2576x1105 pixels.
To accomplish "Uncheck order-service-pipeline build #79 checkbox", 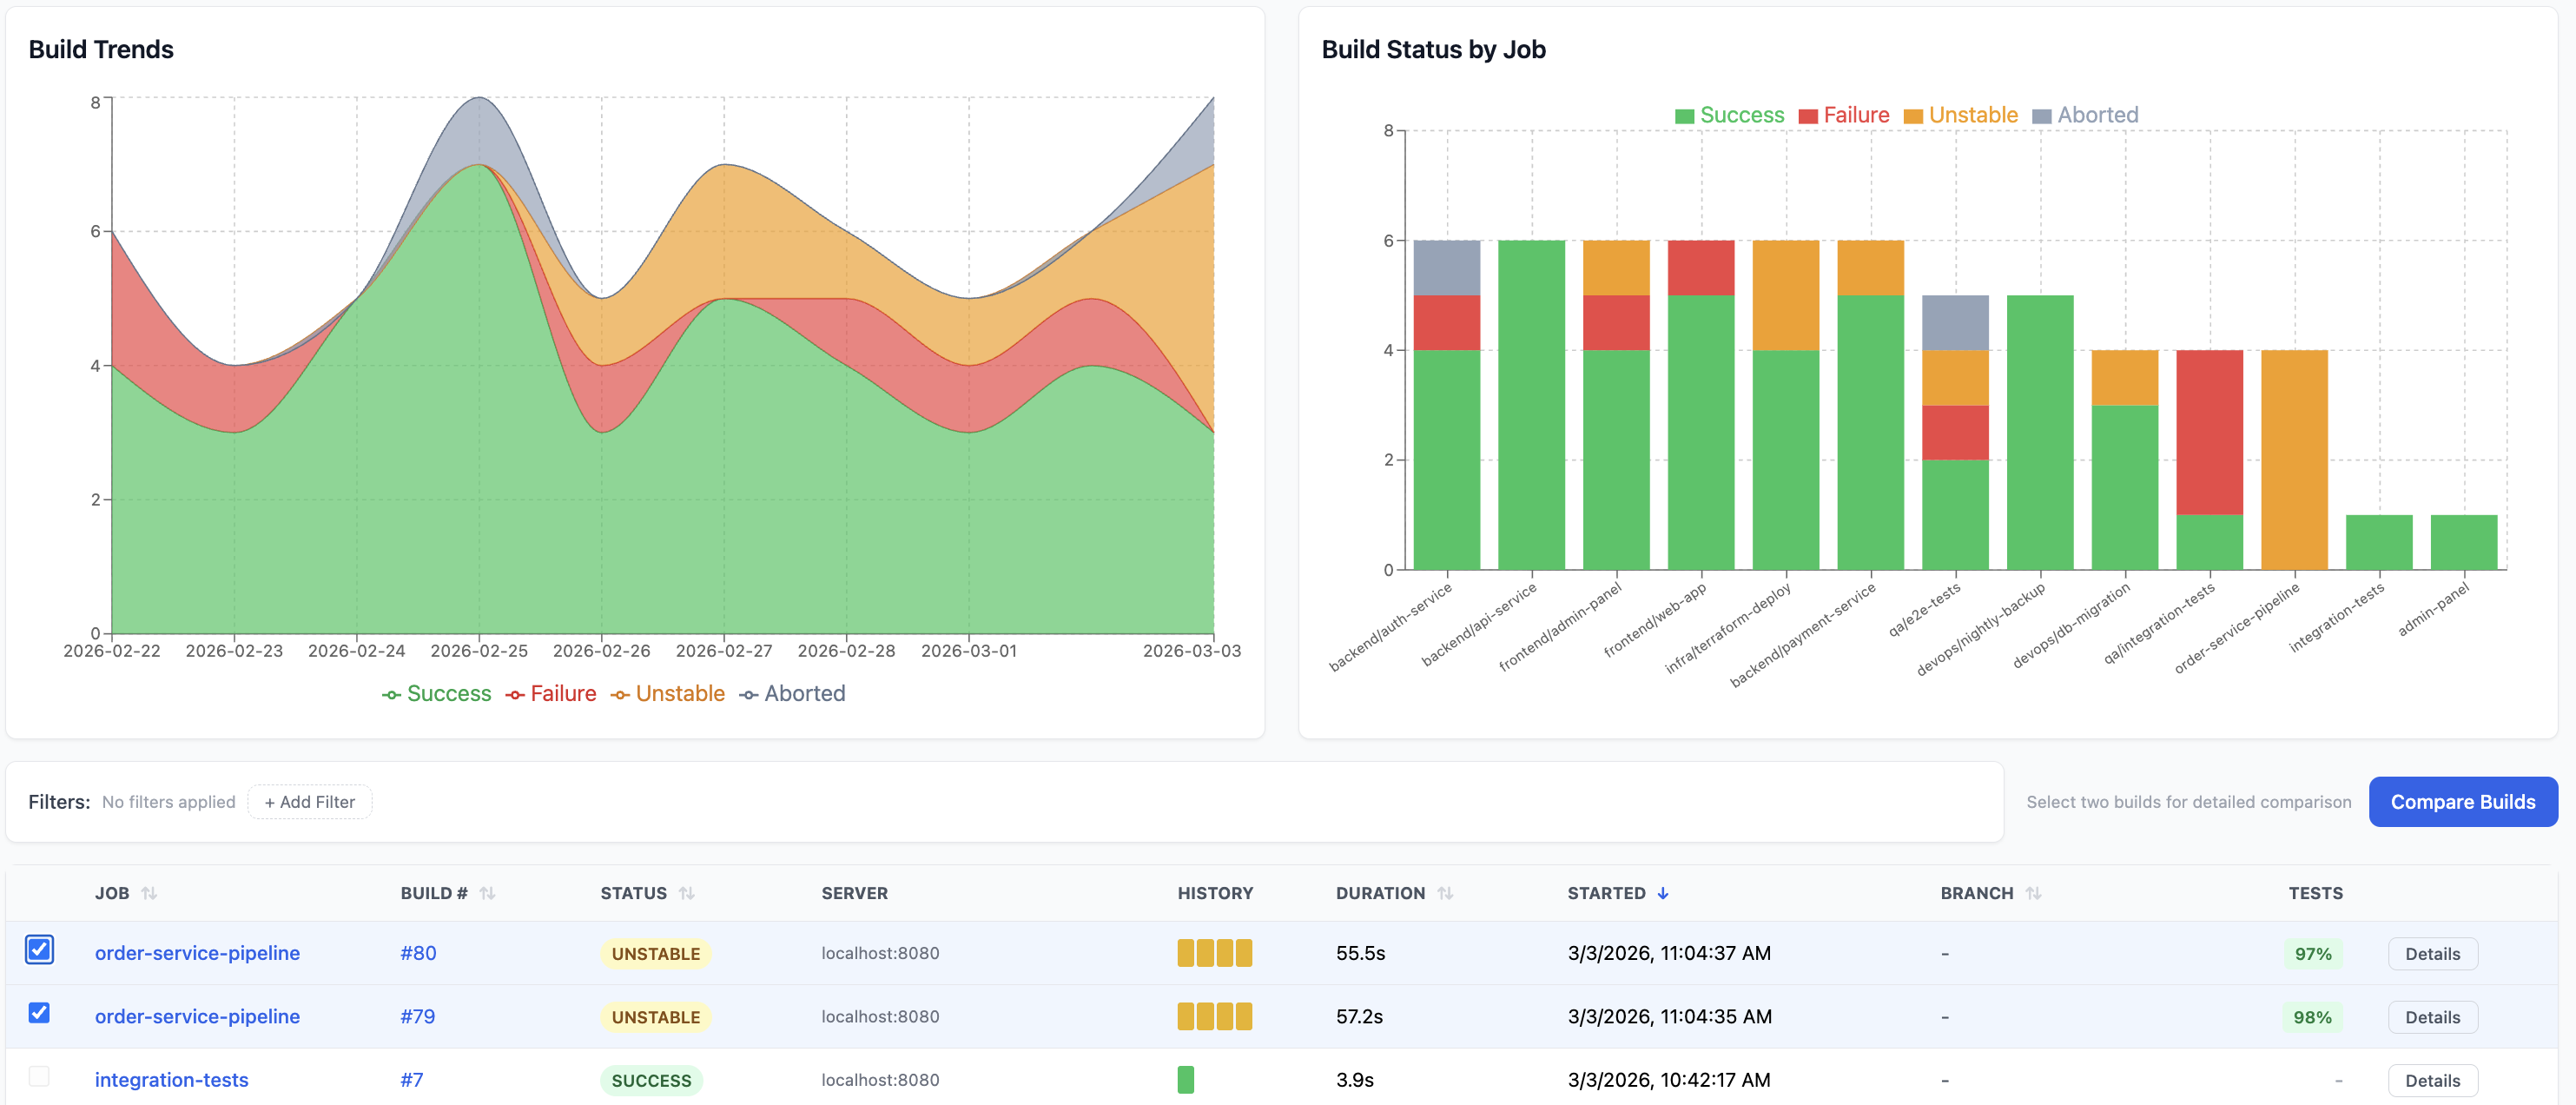I will point(39,1013).
